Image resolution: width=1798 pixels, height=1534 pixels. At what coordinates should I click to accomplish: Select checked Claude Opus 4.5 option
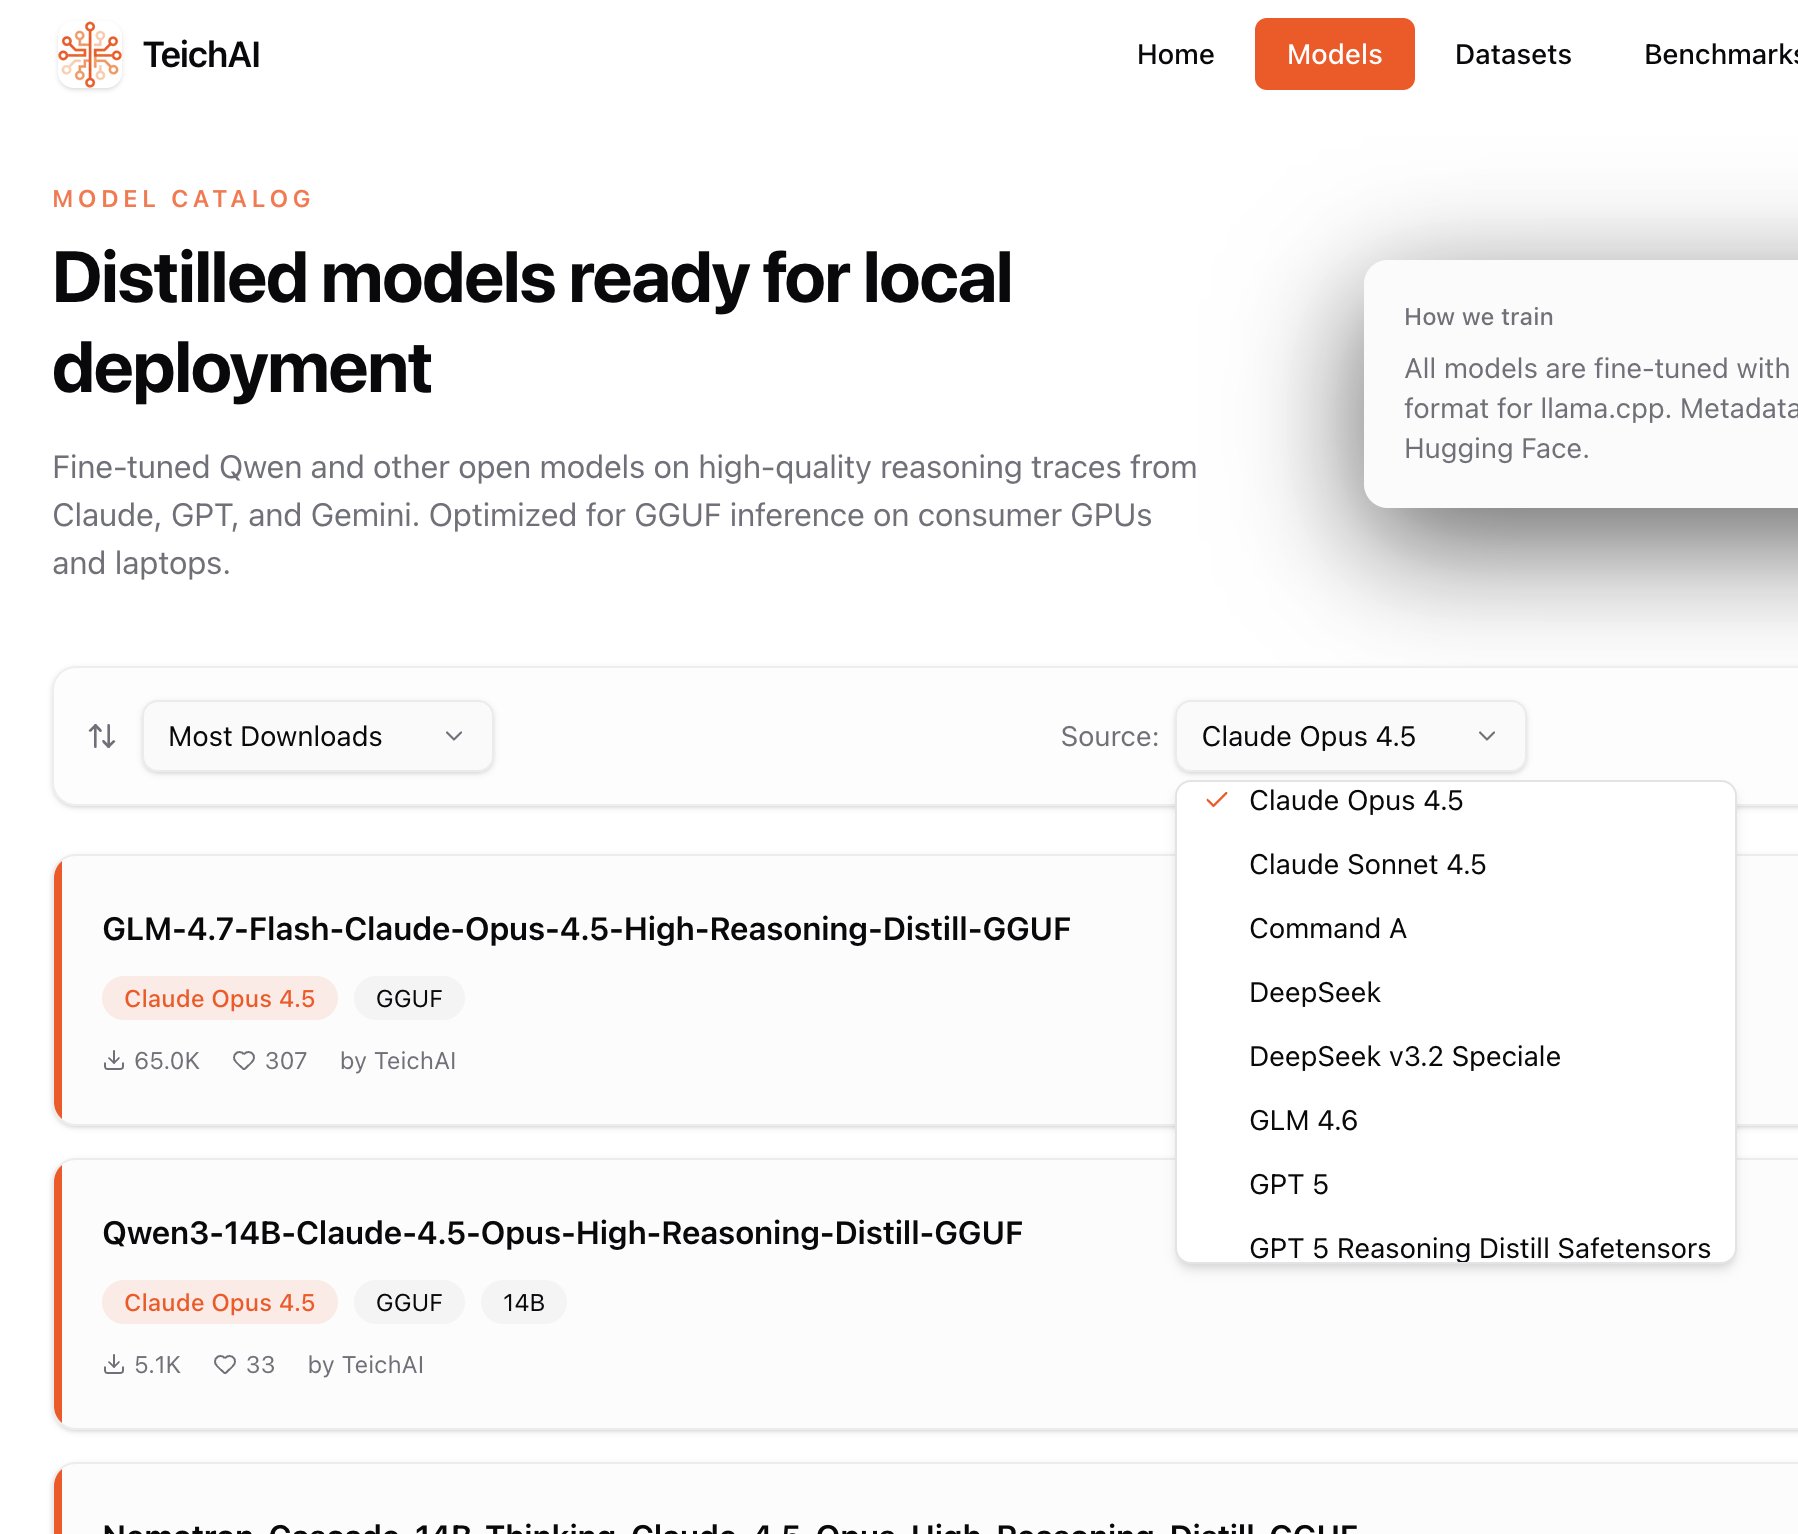[x=1355, y=801]
